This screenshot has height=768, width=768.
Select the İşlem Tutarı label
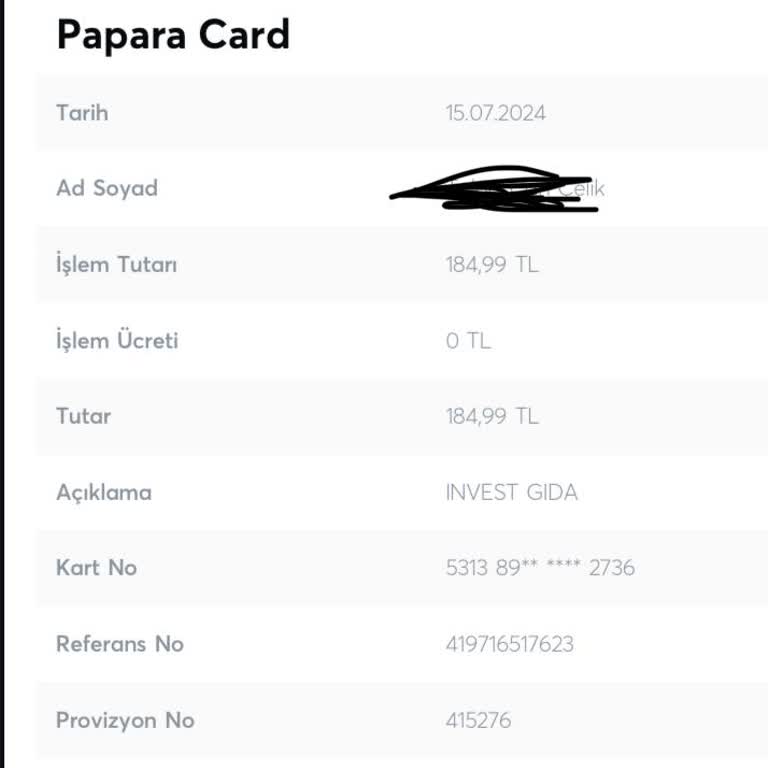coord(117,265)
